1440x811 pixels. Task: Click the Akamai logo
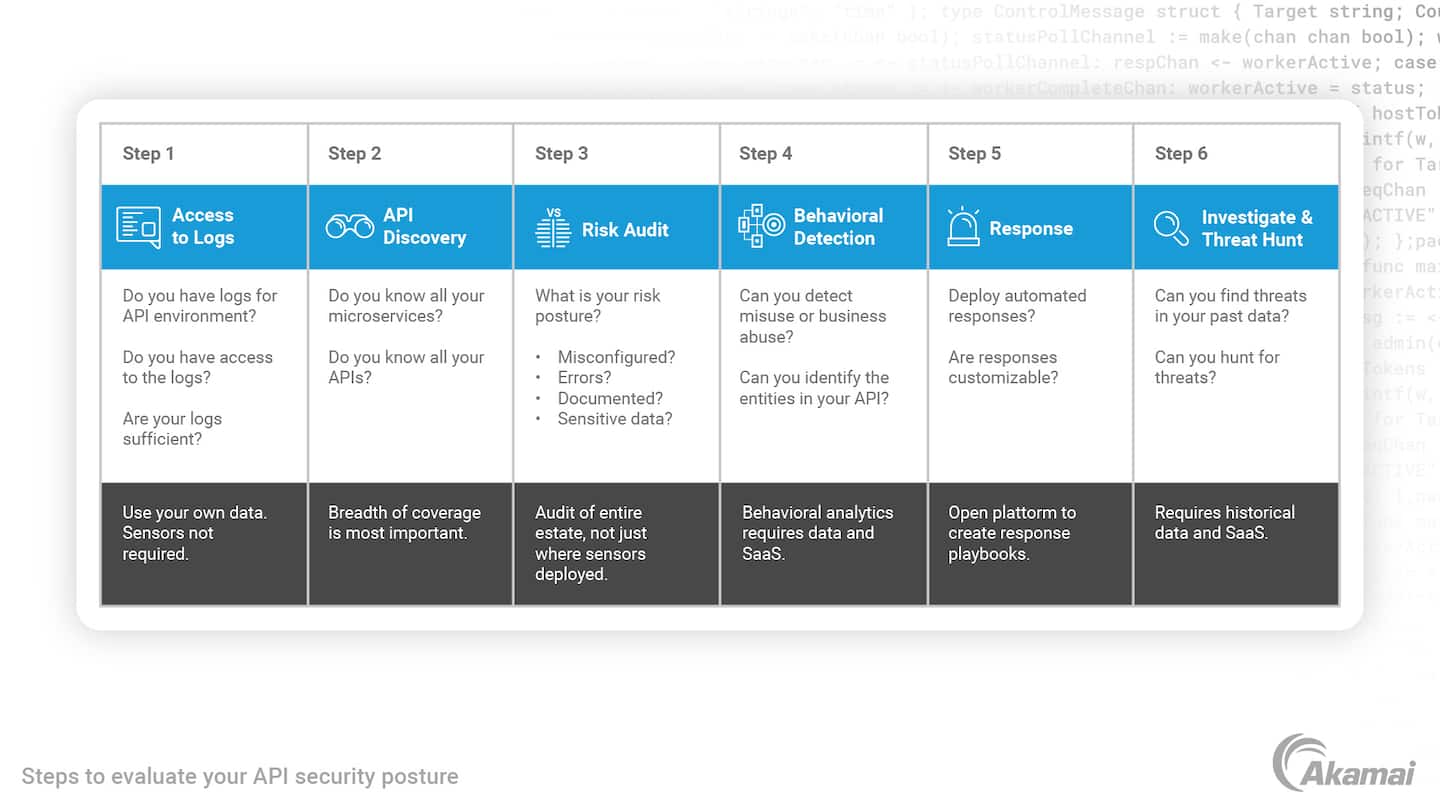coord(1343,764)
